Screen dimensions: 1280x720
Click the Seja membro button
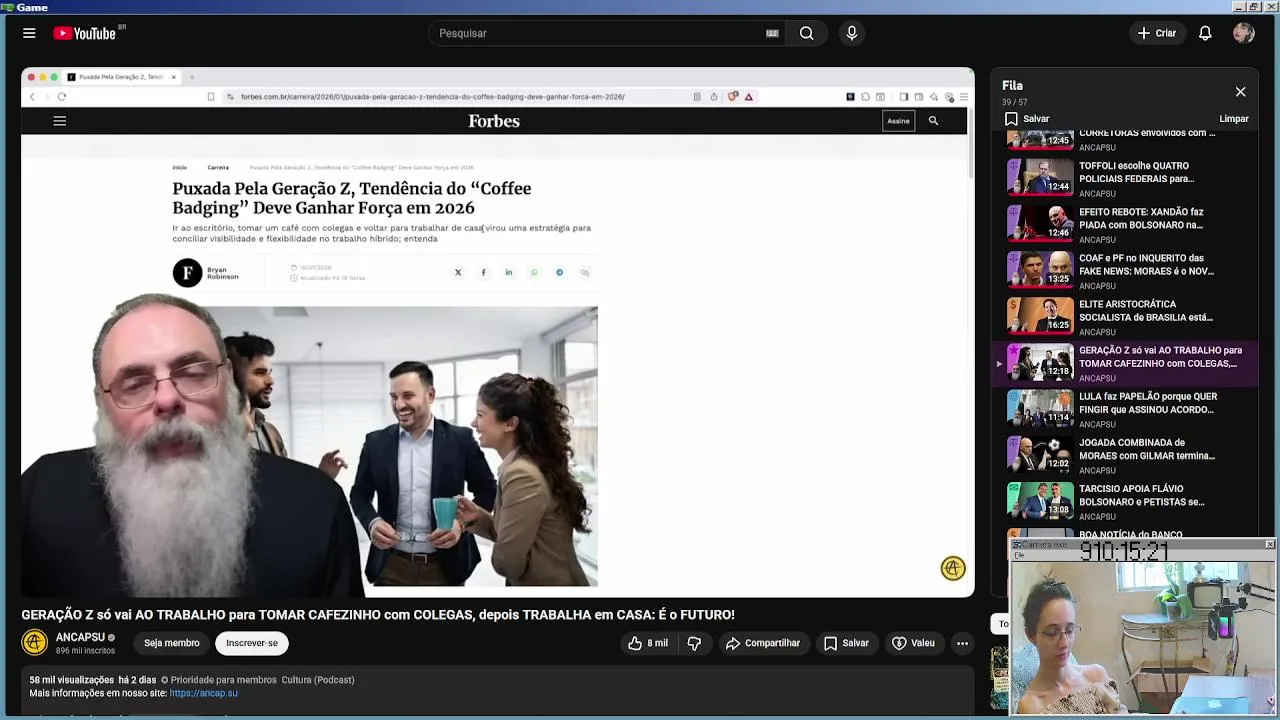(171, 643)
